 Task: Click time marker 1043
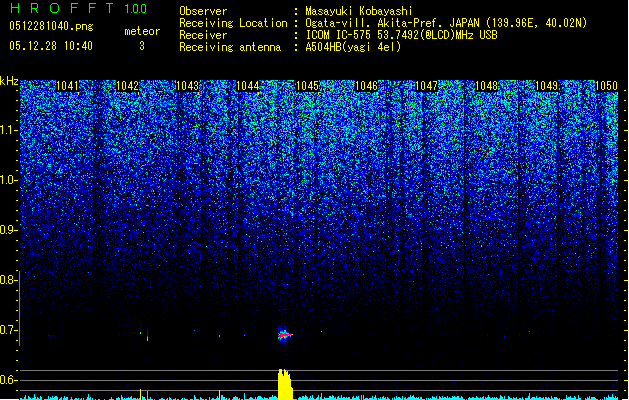tap(188, 86)
